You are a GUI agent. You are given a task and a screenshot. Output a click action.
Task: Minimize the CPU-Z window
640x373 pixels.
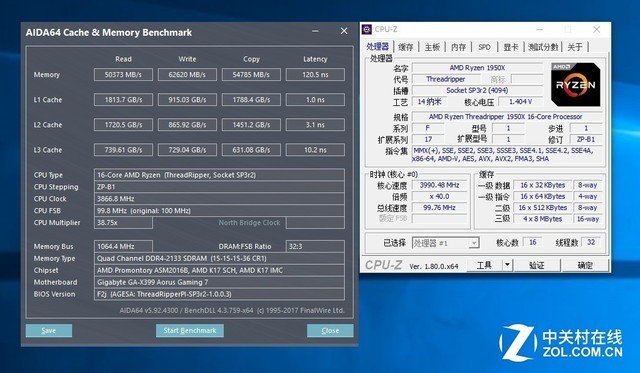(540, 29)
